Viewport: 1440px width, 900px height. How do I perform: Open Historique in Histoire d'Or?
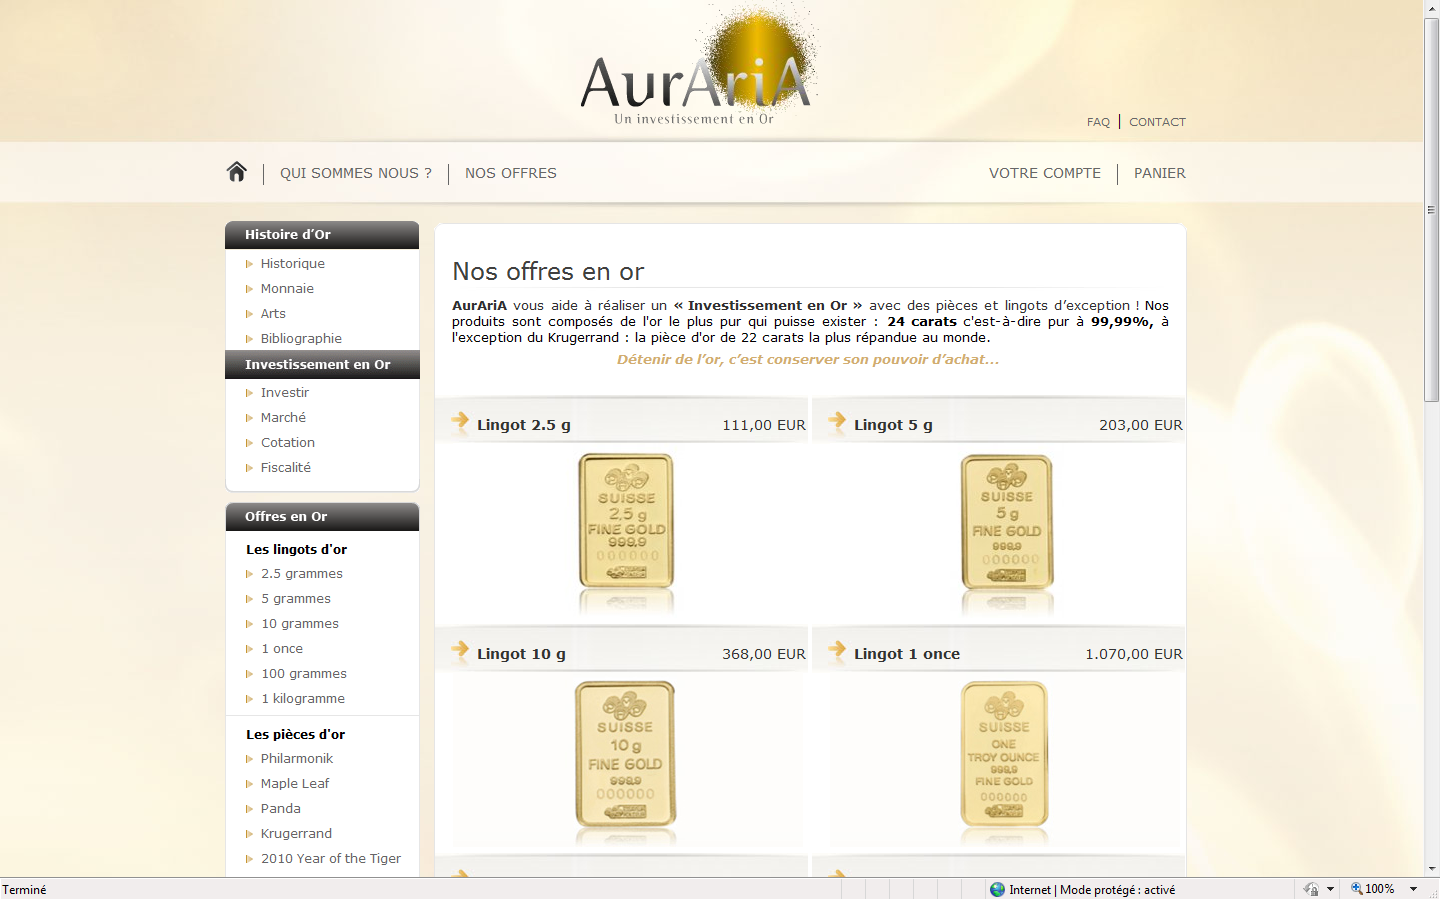(x=293, y=264)
